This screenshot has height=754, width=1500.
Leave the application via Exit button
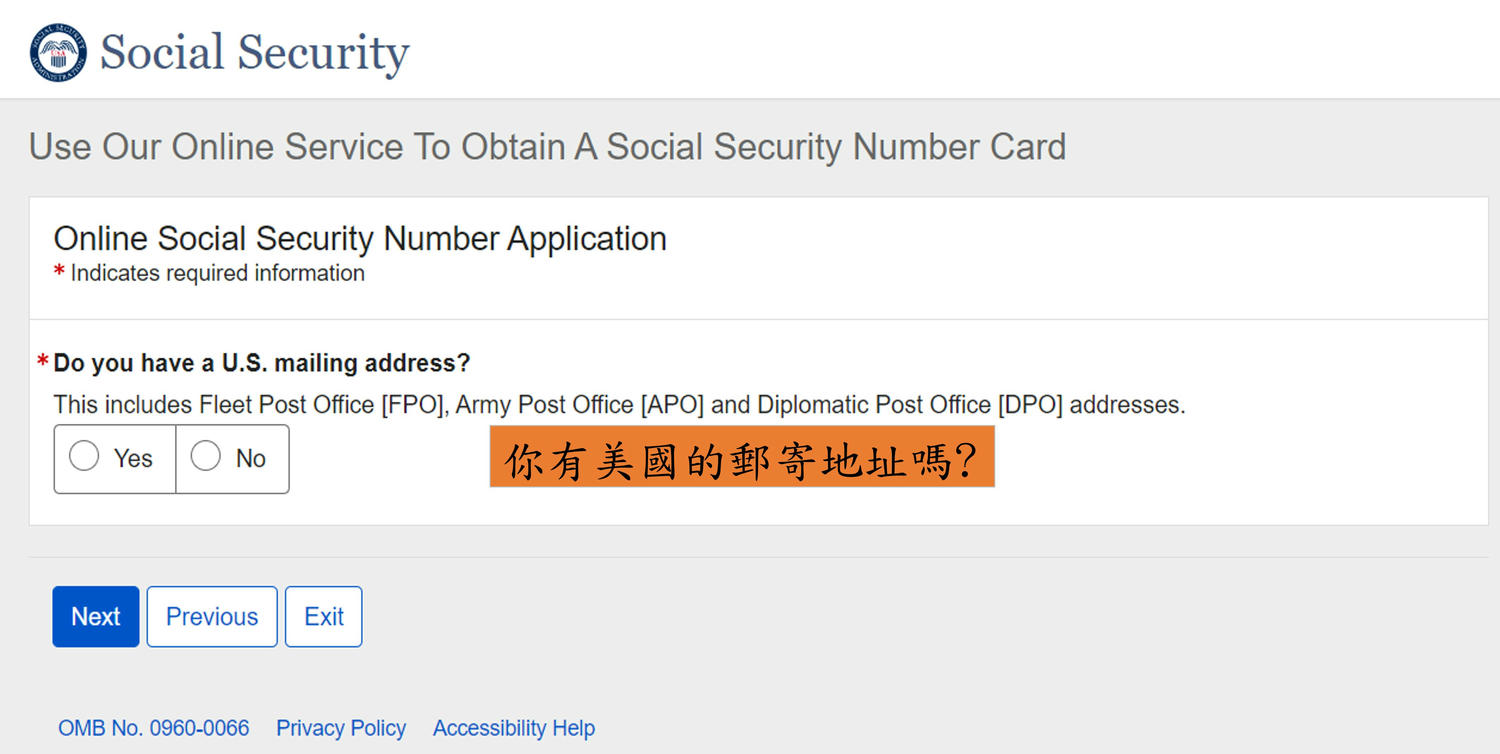[x=324, y=616]
